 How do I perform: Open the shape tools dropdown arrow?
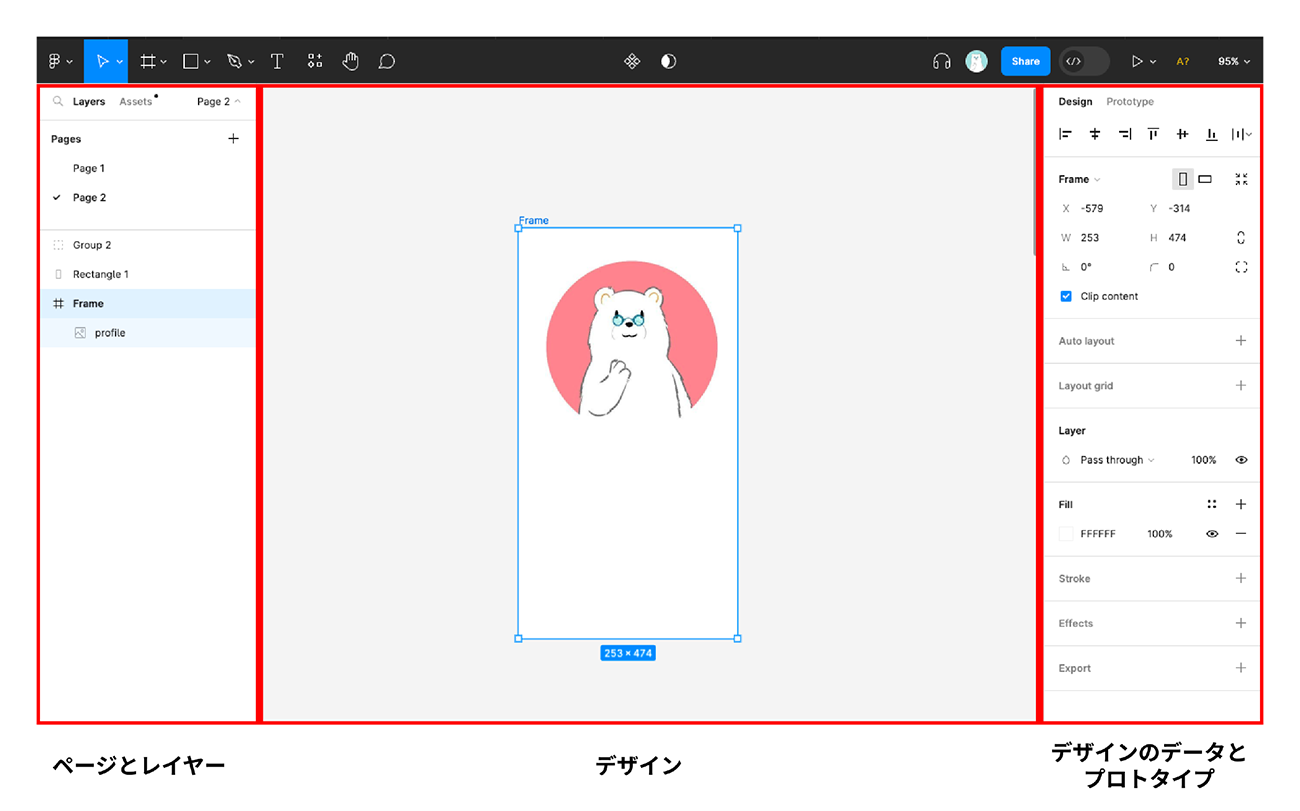point(207,62)
